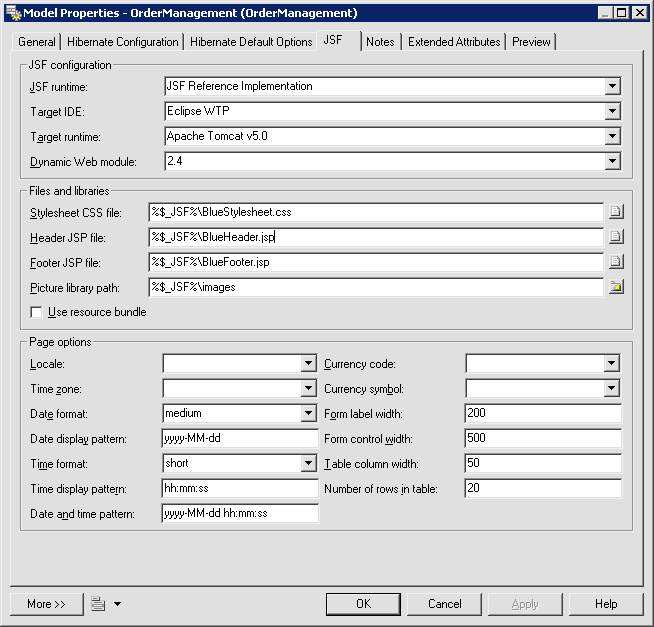Close the Model Properties dialog
Screen dimensions: 654x627
639,13
